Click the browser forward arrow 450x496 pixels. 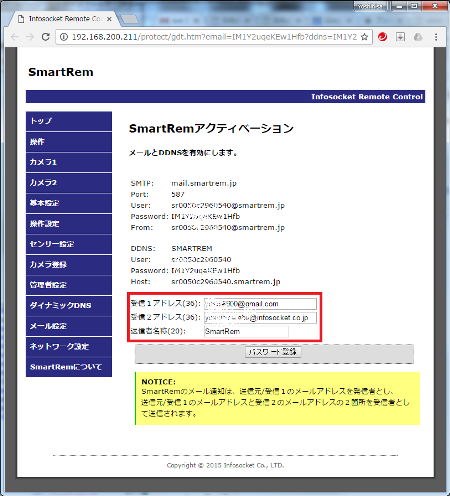(x=30, y=37)
